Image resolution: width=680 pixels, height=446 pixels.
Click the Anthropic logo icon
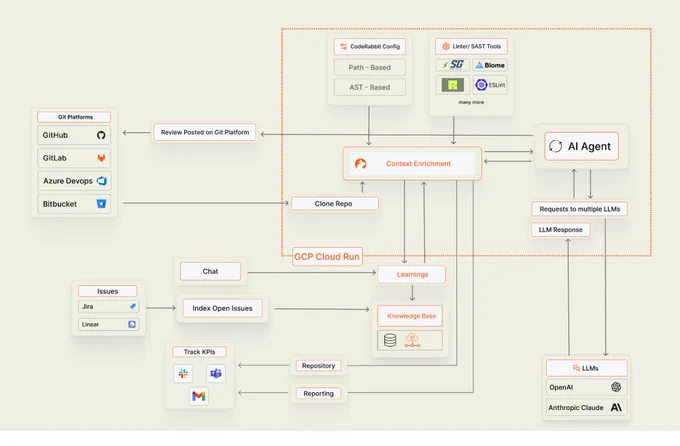pyautogui.click(x=616, y=407)
